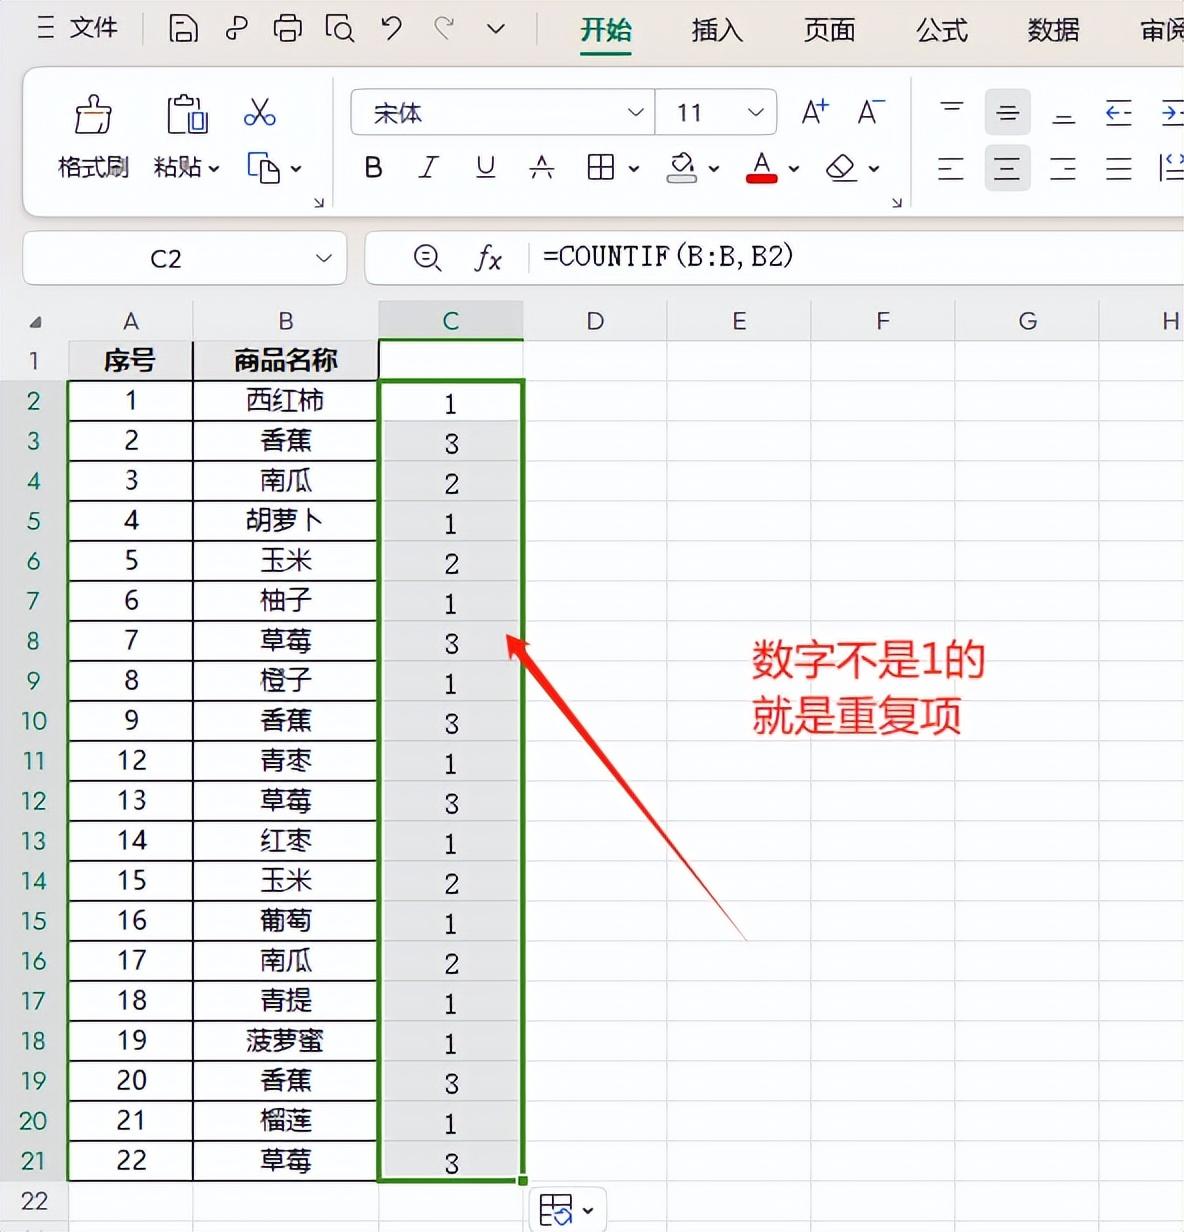Click the Borders icon
Viewport: 1184px width, 1232px height.
601,168
